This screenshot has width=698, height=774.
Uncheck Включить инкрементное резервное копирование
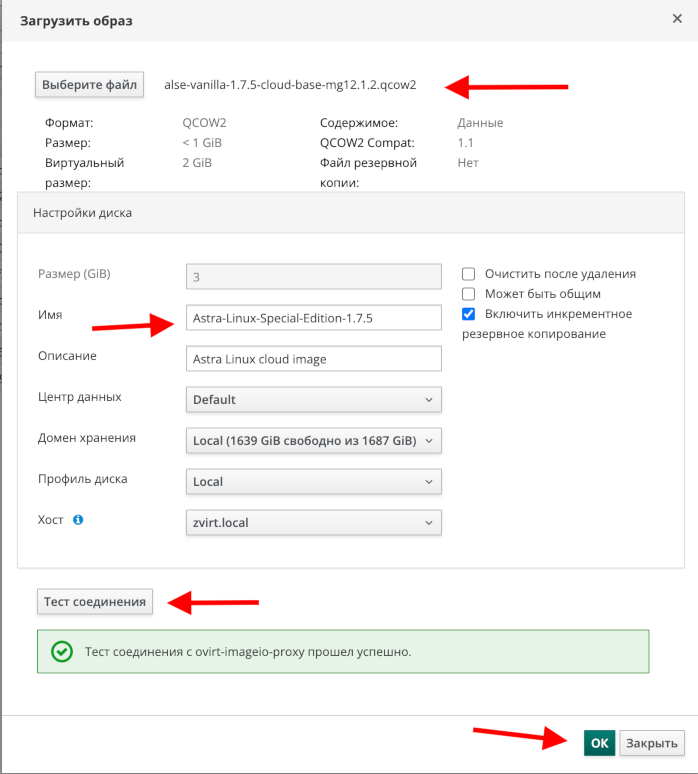tap(467, 314)
